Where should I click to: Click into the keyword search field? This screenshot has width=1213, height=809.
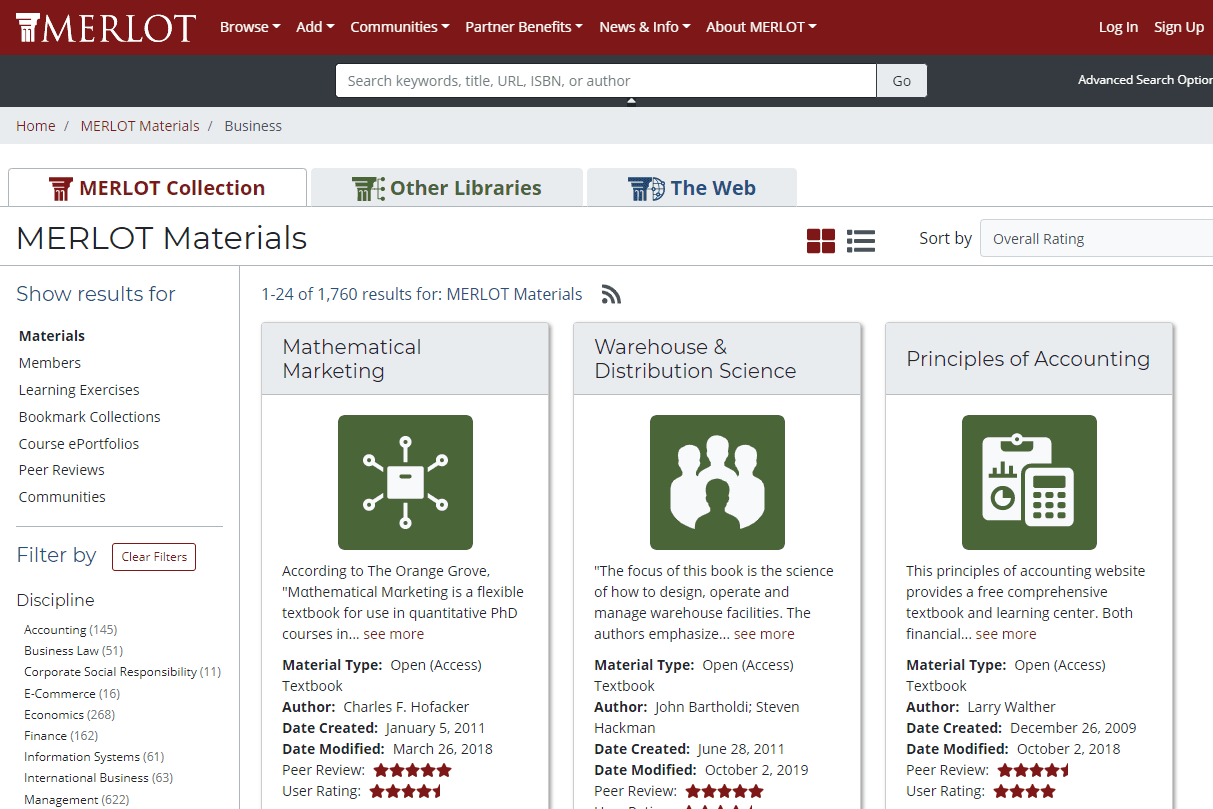pyautogui.click(x=605, y=81)
